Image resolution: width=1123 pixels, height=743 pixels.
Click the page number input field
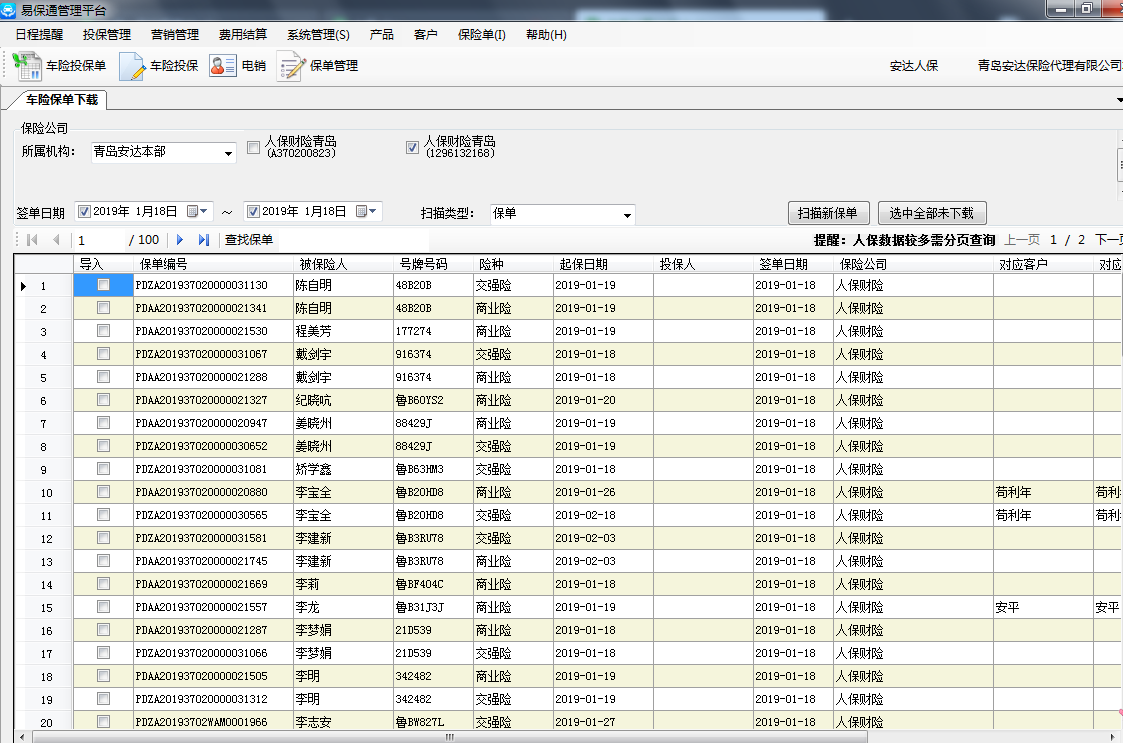pyautogui.click(x=100, y=240)
